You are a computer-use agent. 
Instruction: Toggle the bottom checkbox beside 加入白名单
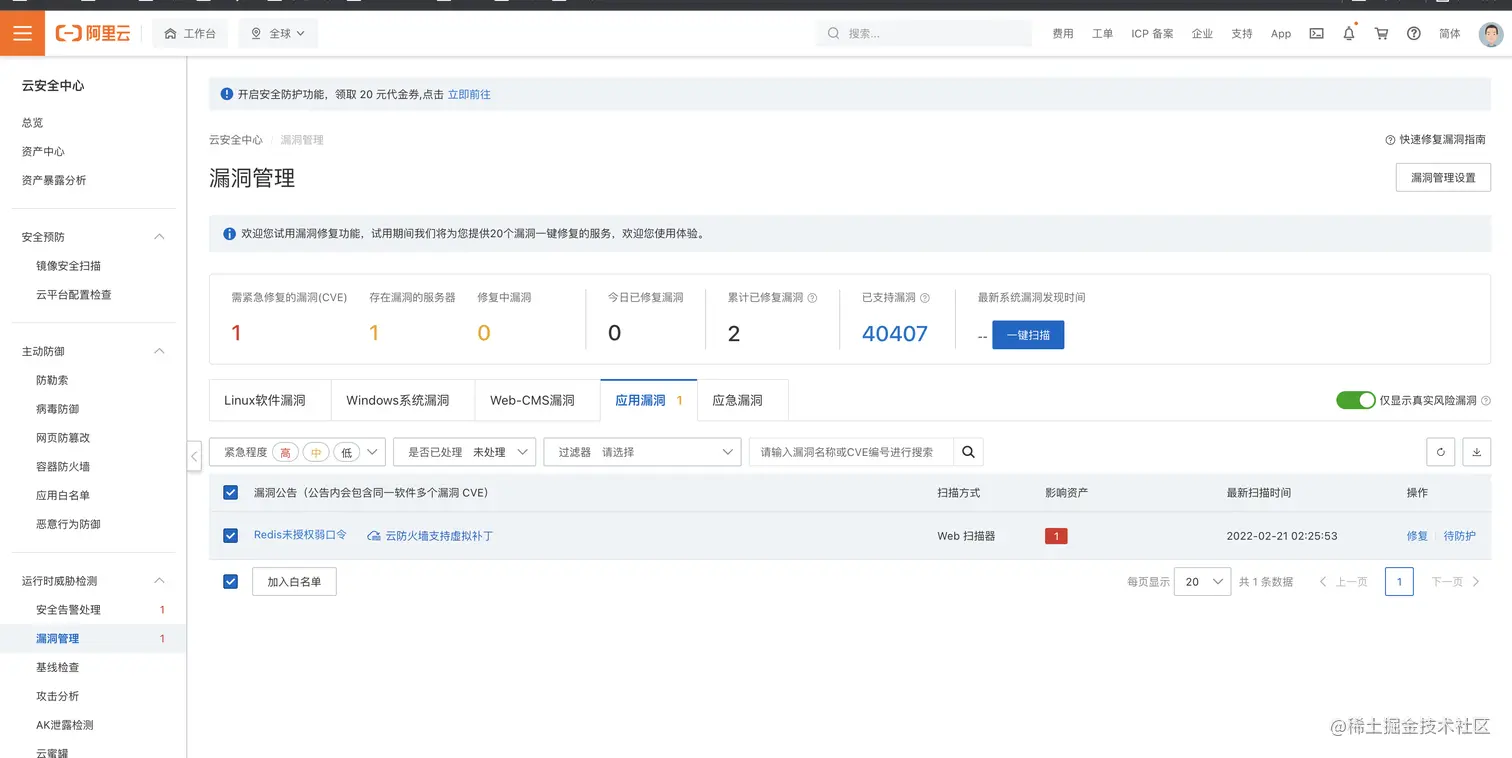point(231,581)
